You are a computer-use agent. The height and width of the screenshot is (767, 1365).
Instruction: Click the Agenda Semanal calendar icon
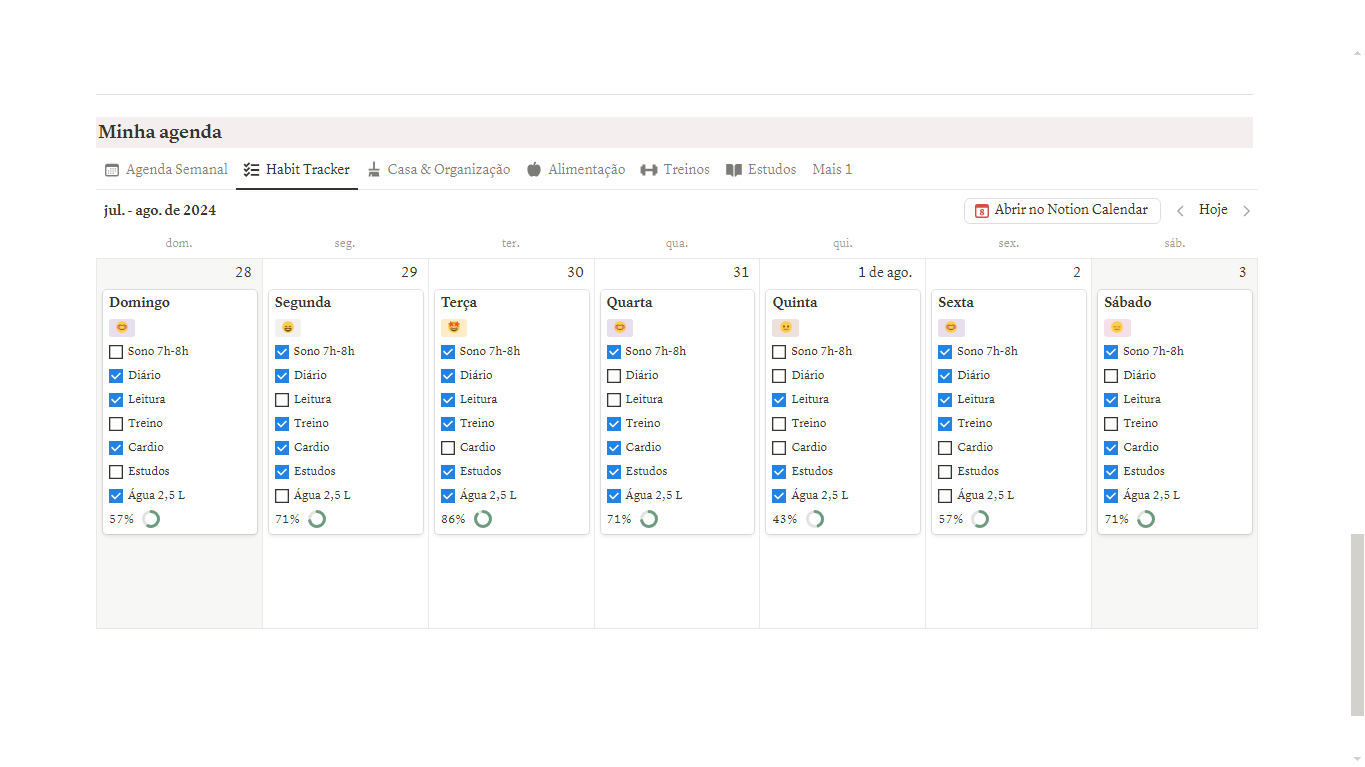[x=112, y=170]
